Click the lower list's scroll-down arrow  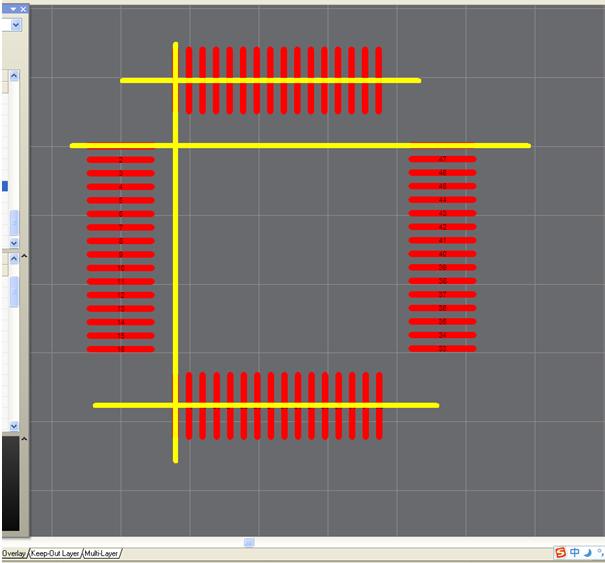pyautogui.click(x=14, y=426)
